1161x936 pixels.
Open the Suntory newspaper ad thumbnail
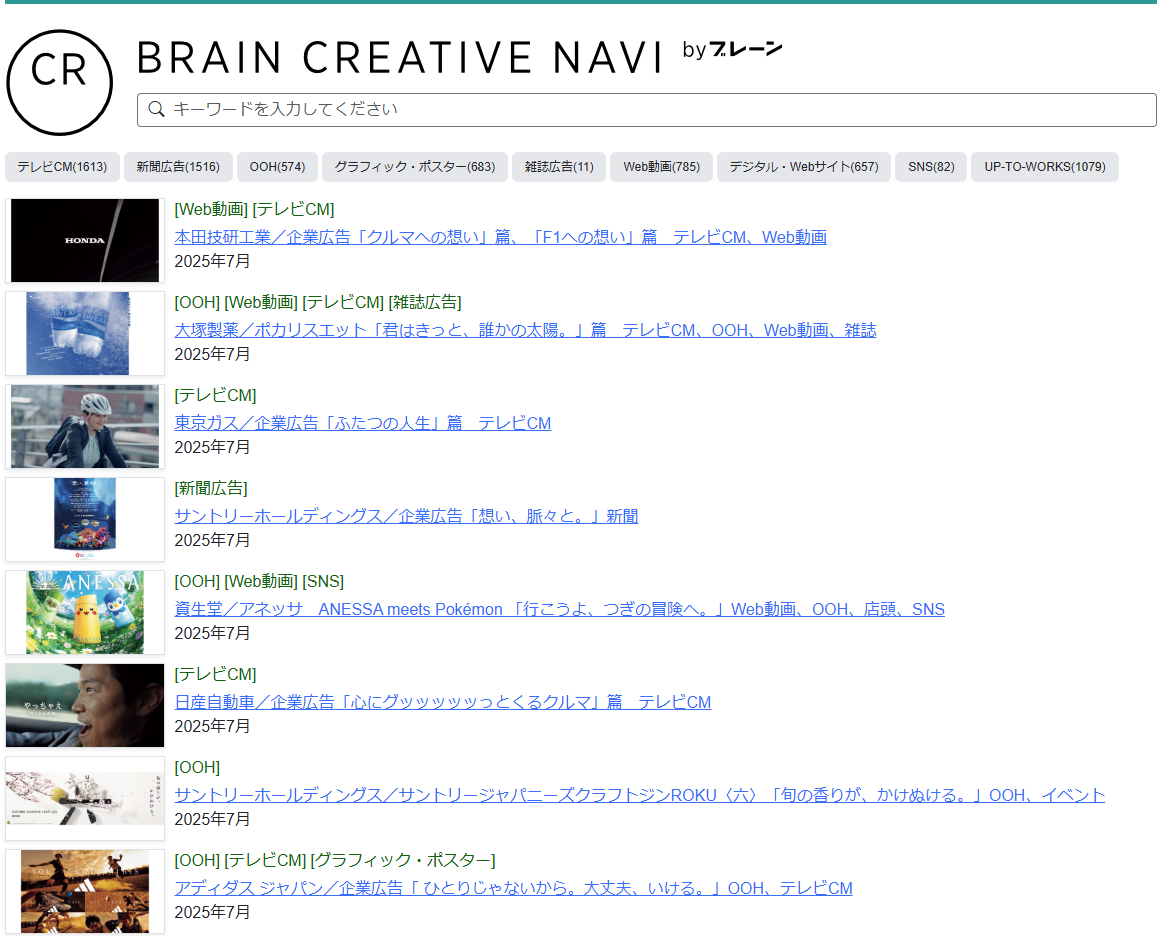tap(84, 519)
